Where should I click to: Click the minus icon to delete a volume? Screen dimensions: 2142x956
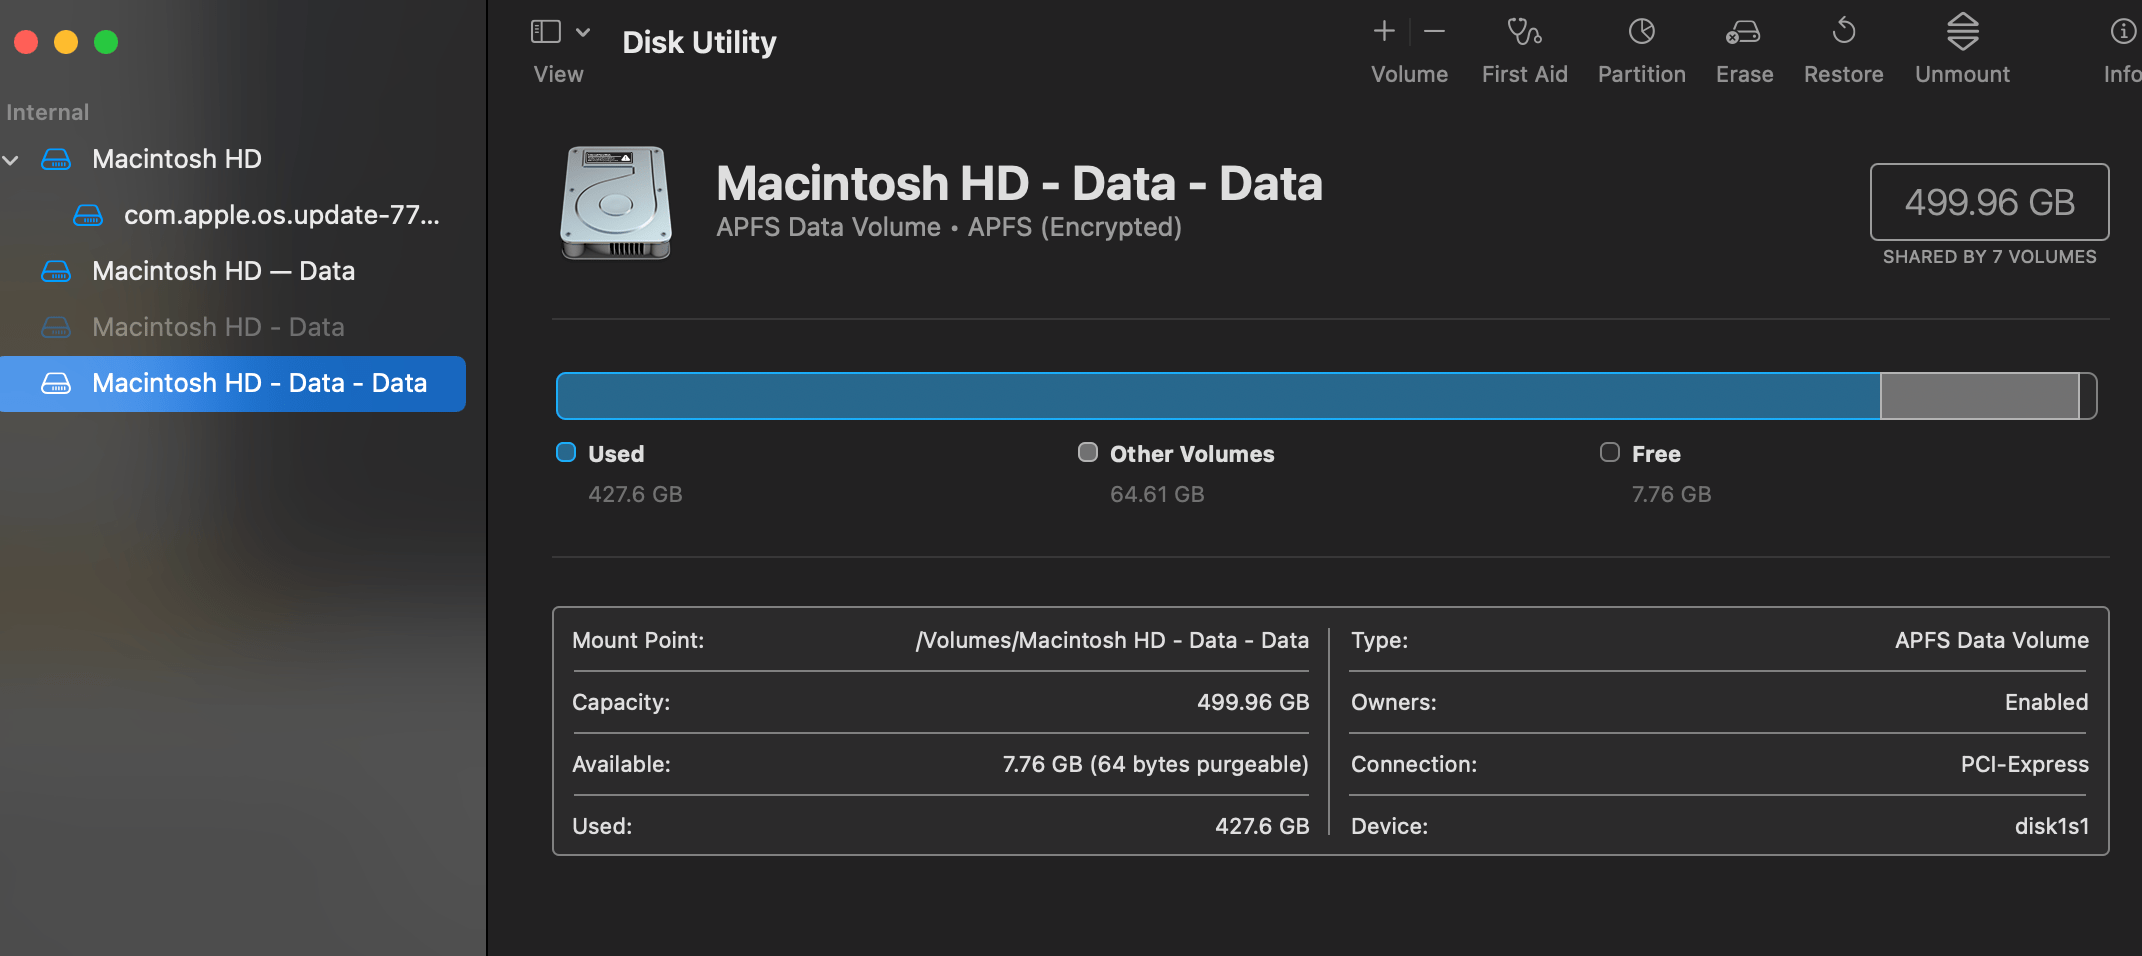coord(1434,31)
